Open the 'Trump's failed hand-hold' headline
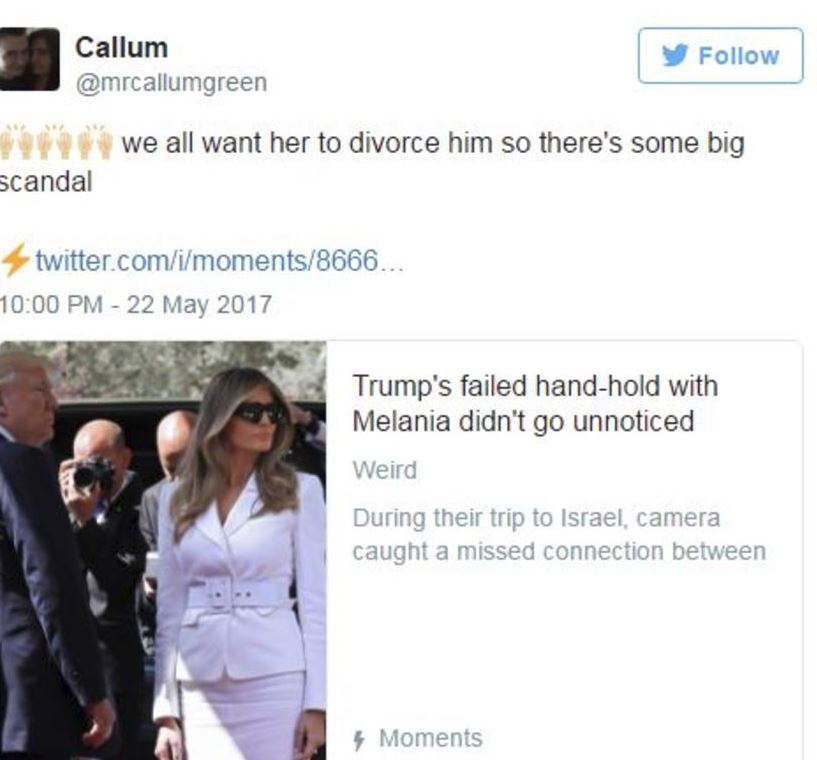The height and width of the screenshot is (760, 817). coord(535,403)
